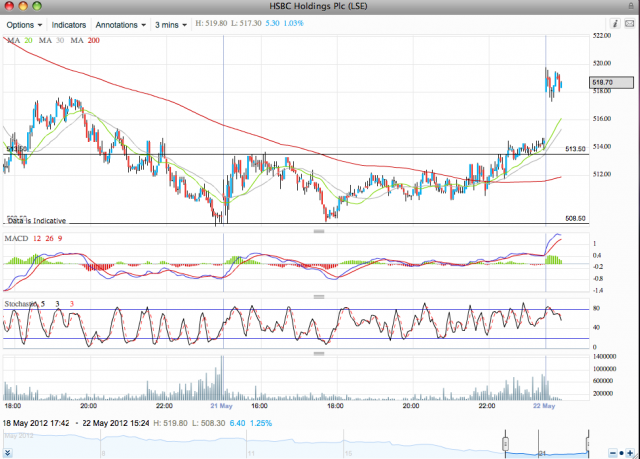
Task: Grab the resize grip above volume panel
Action: [x=319, y=353]
